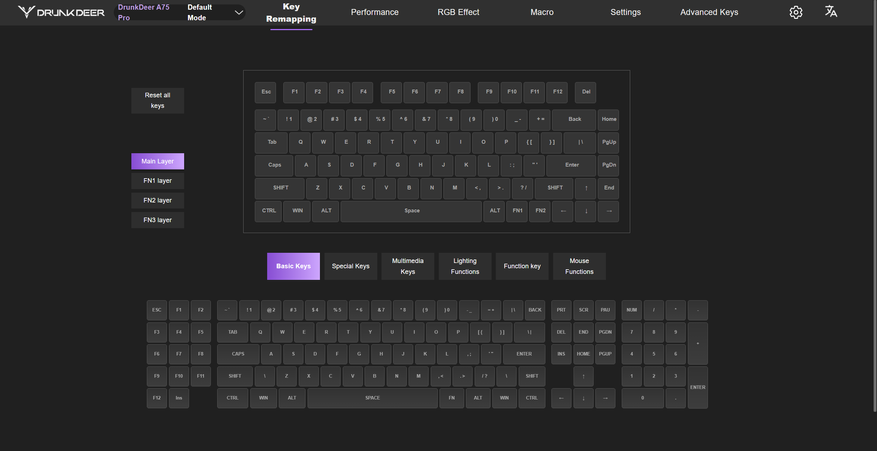Open the RGB Effect tab

click(x=458, y=12)
